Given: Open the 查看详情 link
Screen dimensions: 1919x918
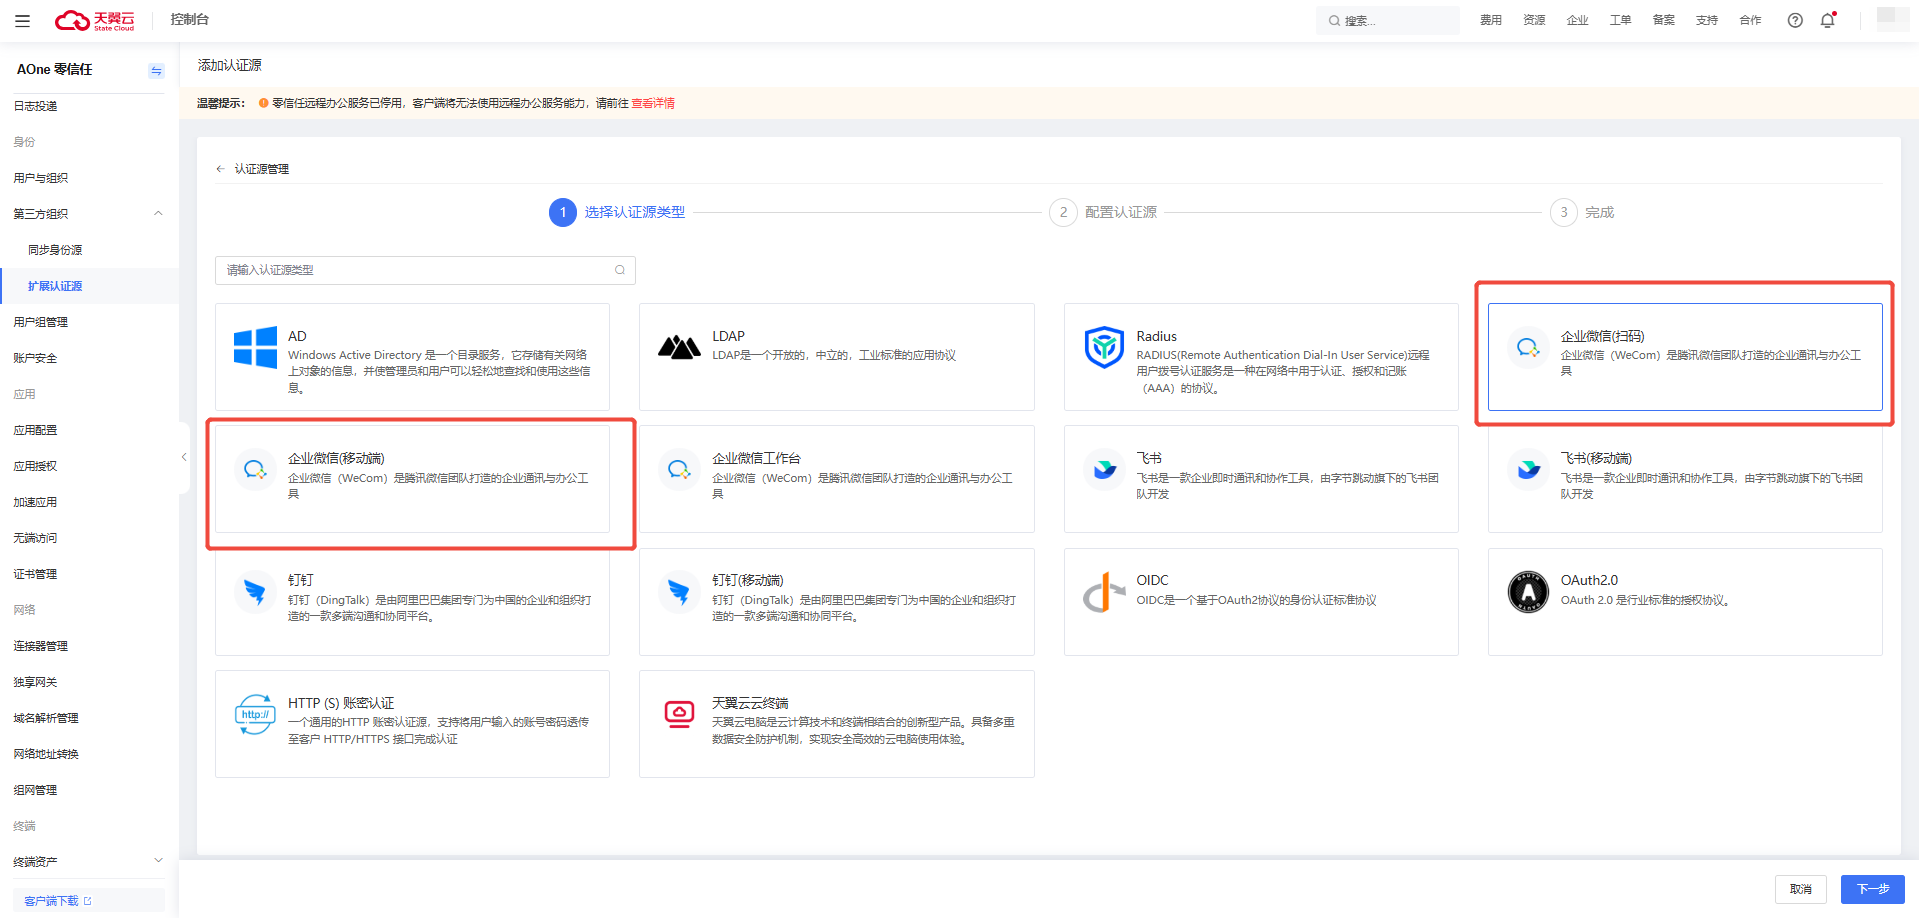Looking at the screenshot, I should click(653, 103).
